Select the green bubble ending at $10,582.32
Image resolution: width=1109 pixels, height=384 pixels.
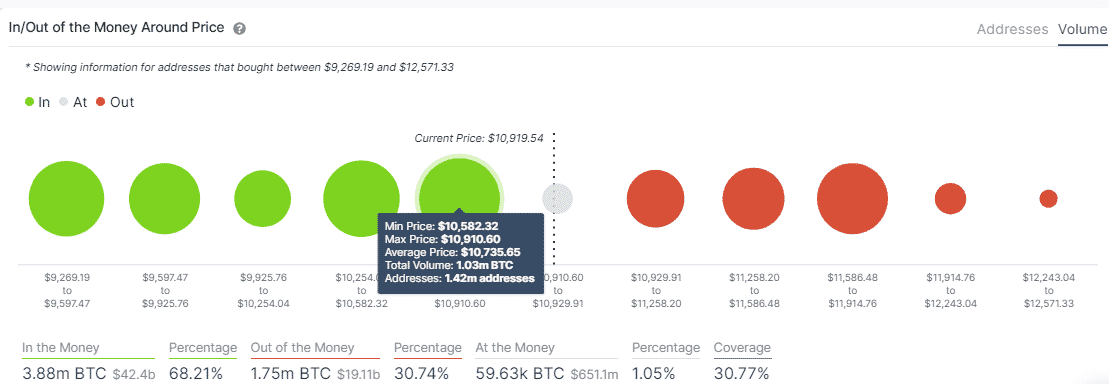[361, 199]
